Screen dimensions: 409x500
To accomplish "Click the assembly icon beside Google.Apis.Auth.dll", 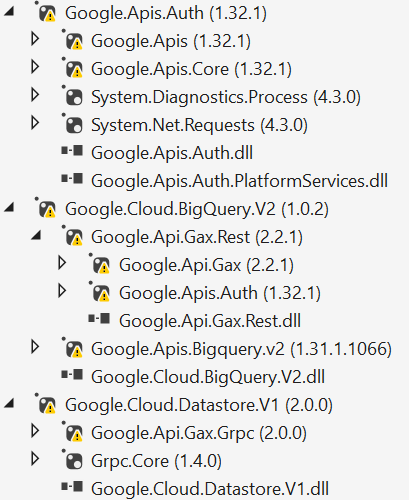I will click(72, 151).
